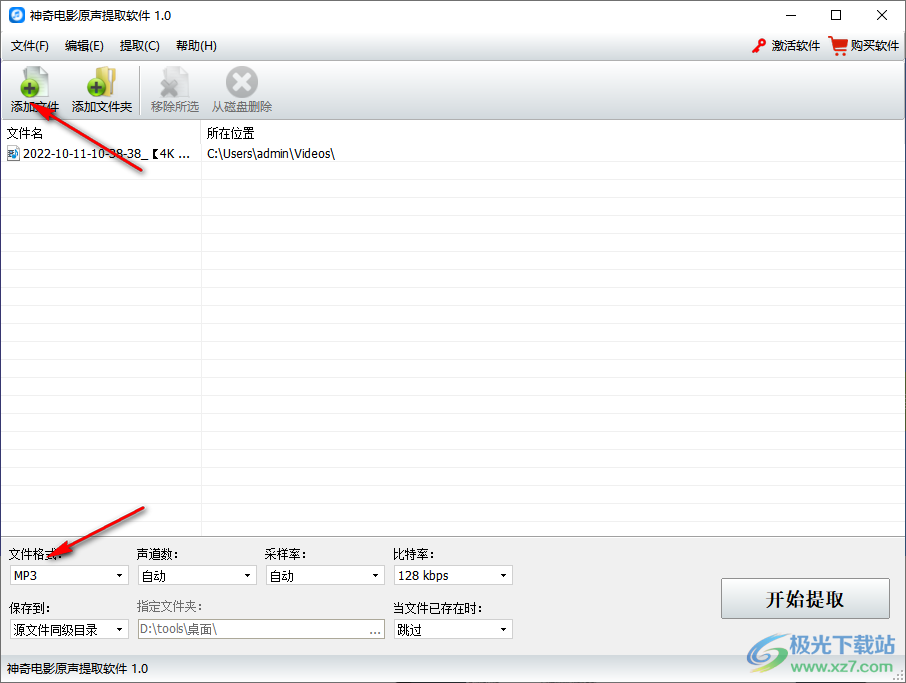
Task: Click the shopping cart 购买软件 icon
Action: coord(838,45)
